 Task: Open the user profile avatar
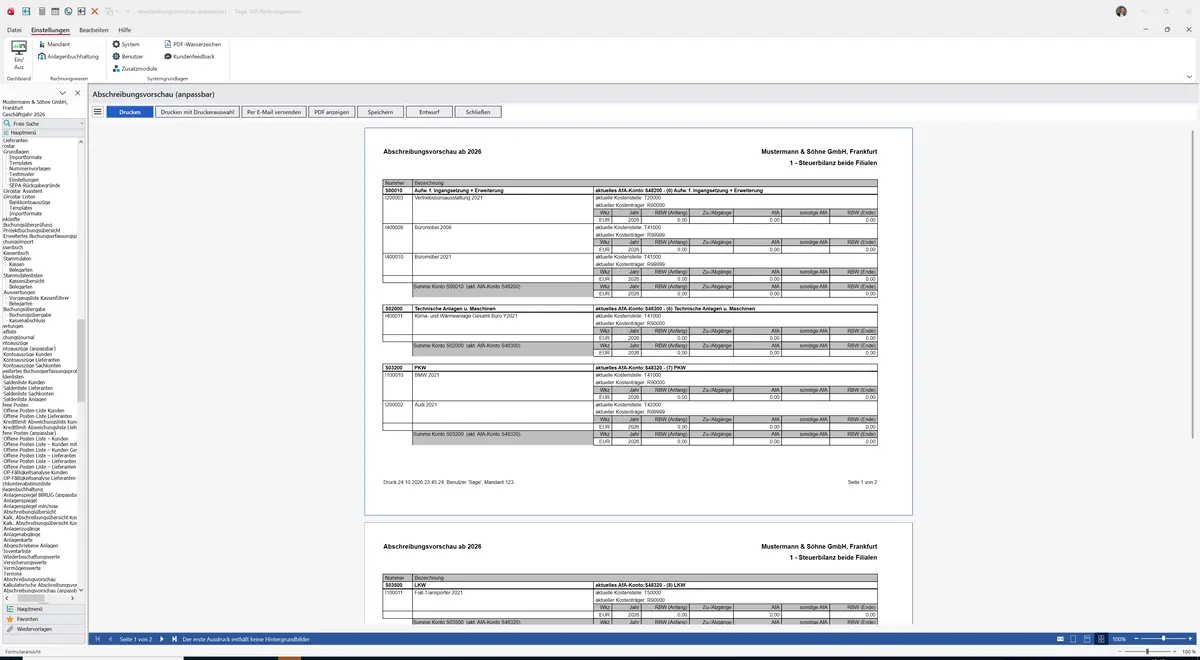[1121, 11]
